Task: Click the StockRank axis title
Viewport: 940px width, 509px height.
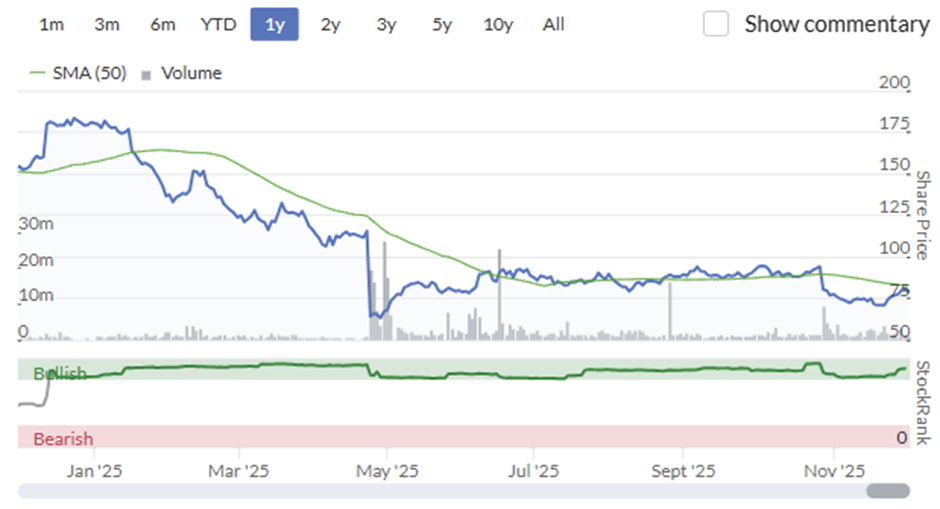Action: 923,403
